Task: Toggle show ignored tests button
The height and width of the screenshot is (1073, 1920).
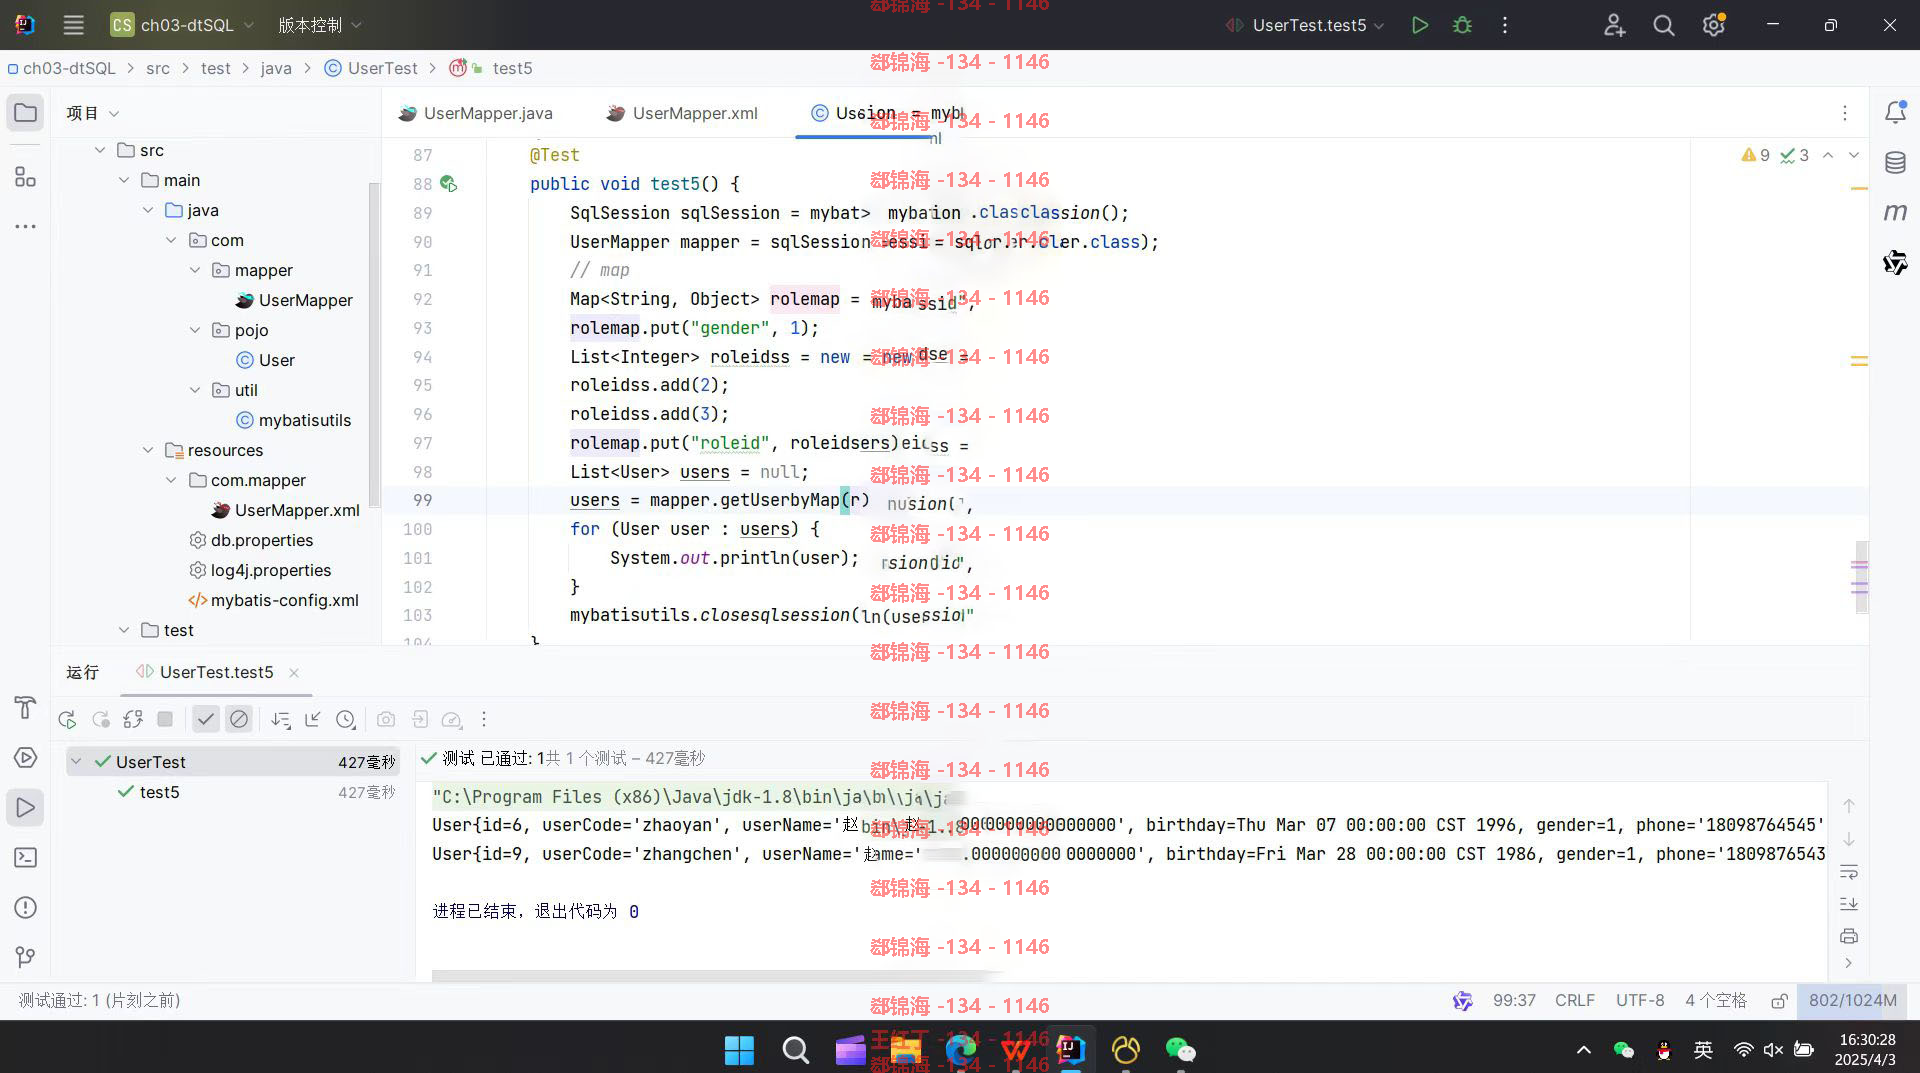Action: 239,719
